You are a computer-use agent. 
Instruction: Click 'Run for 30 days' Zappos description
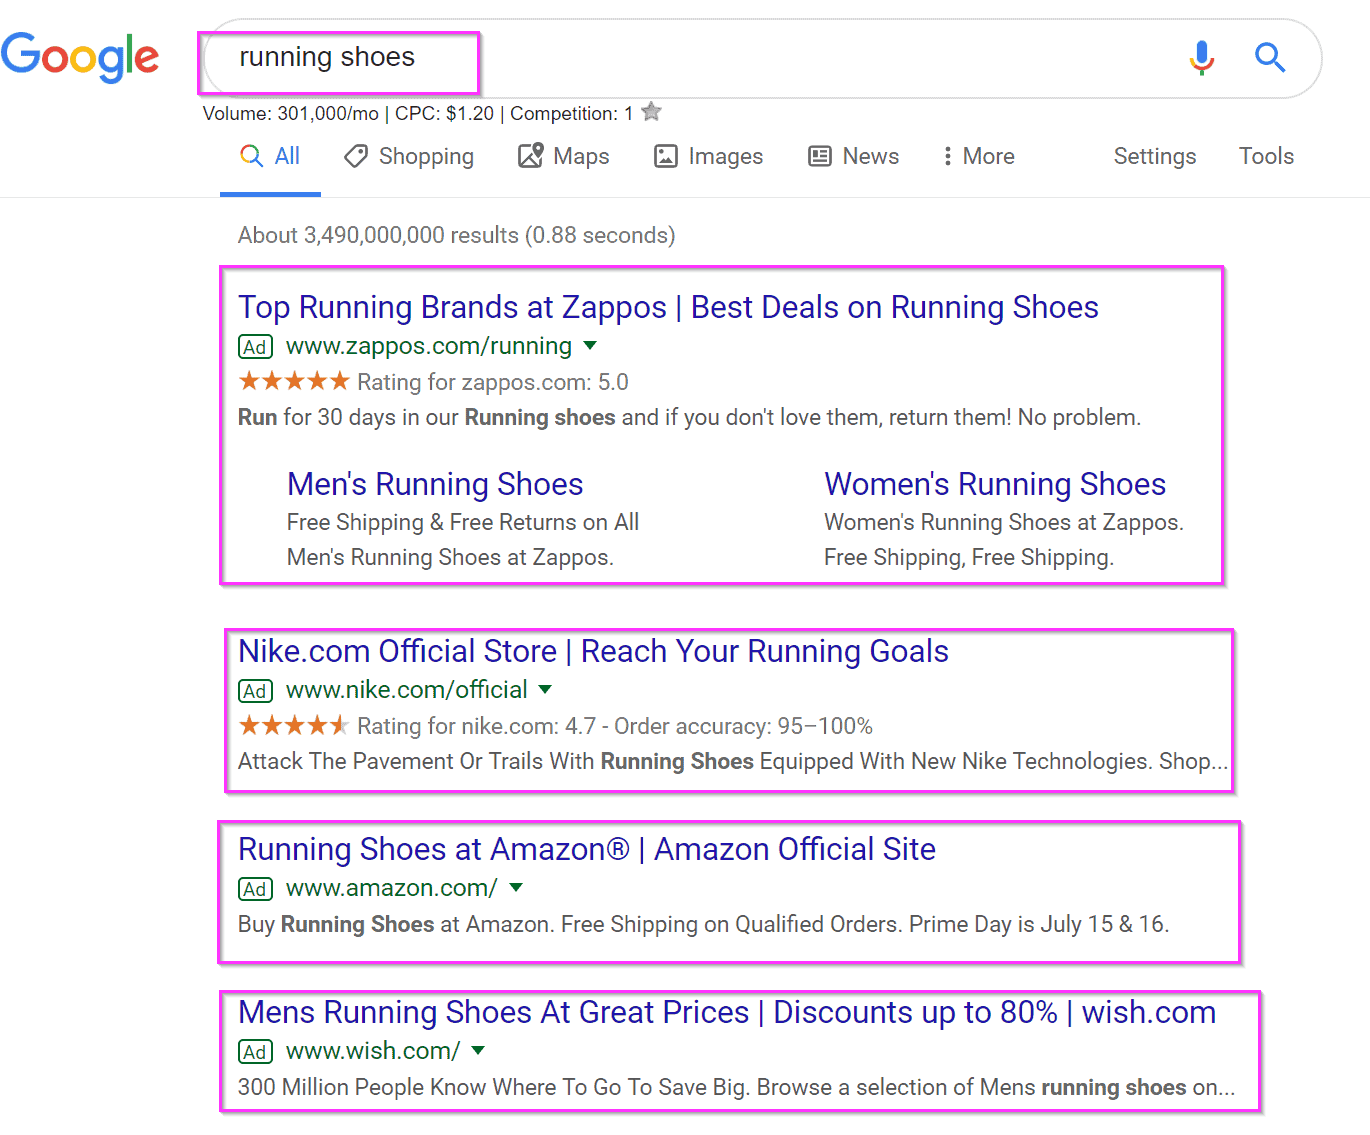point(689,417)
